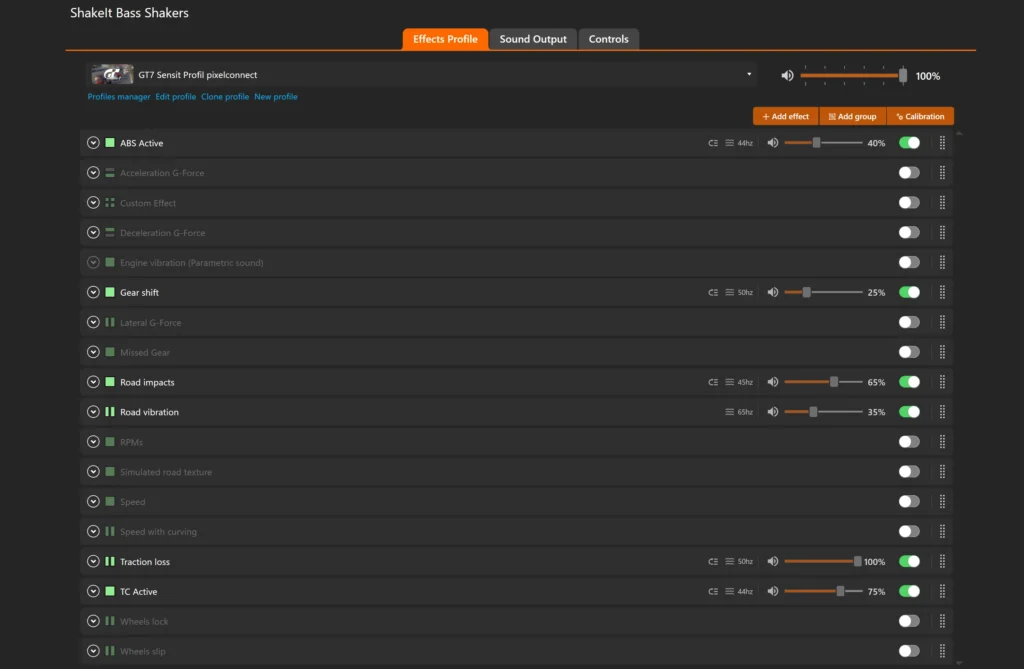
Task: Switch to the Sound Output tab
Action: click(x=533, y=39)
